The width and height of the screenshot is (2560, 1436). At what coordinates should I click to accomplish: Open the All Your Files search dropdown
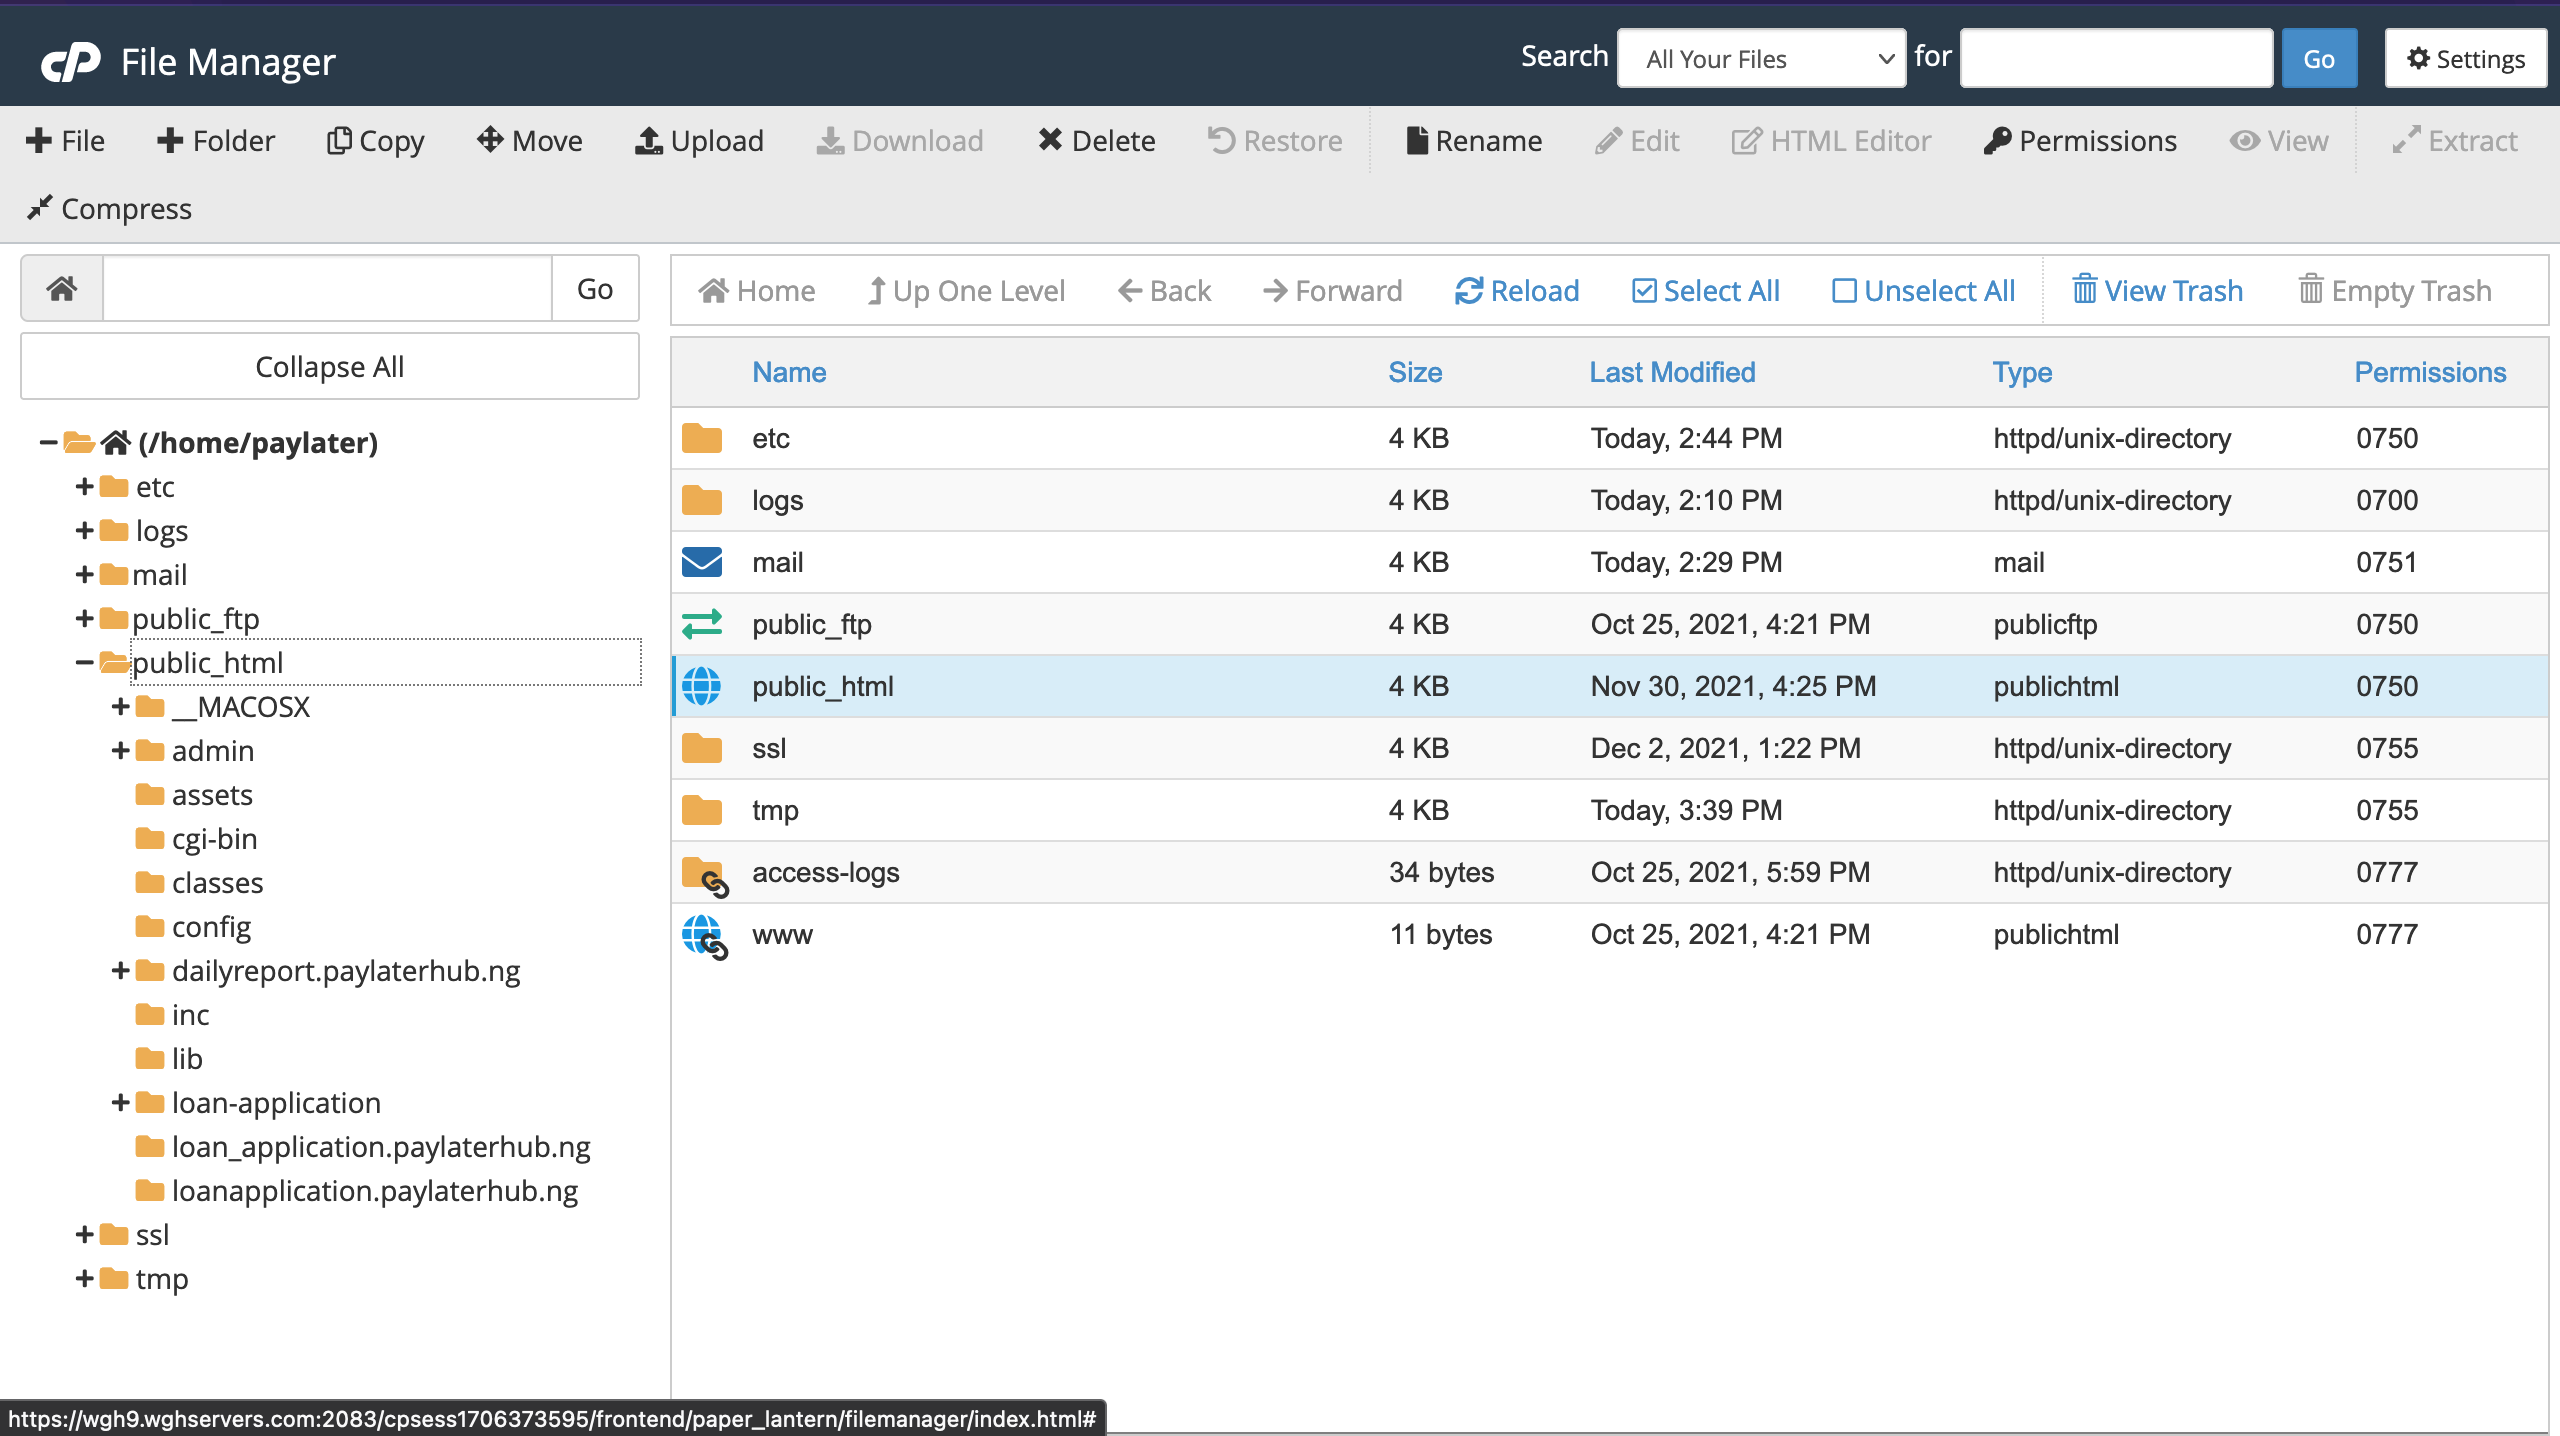[1761, 59]
